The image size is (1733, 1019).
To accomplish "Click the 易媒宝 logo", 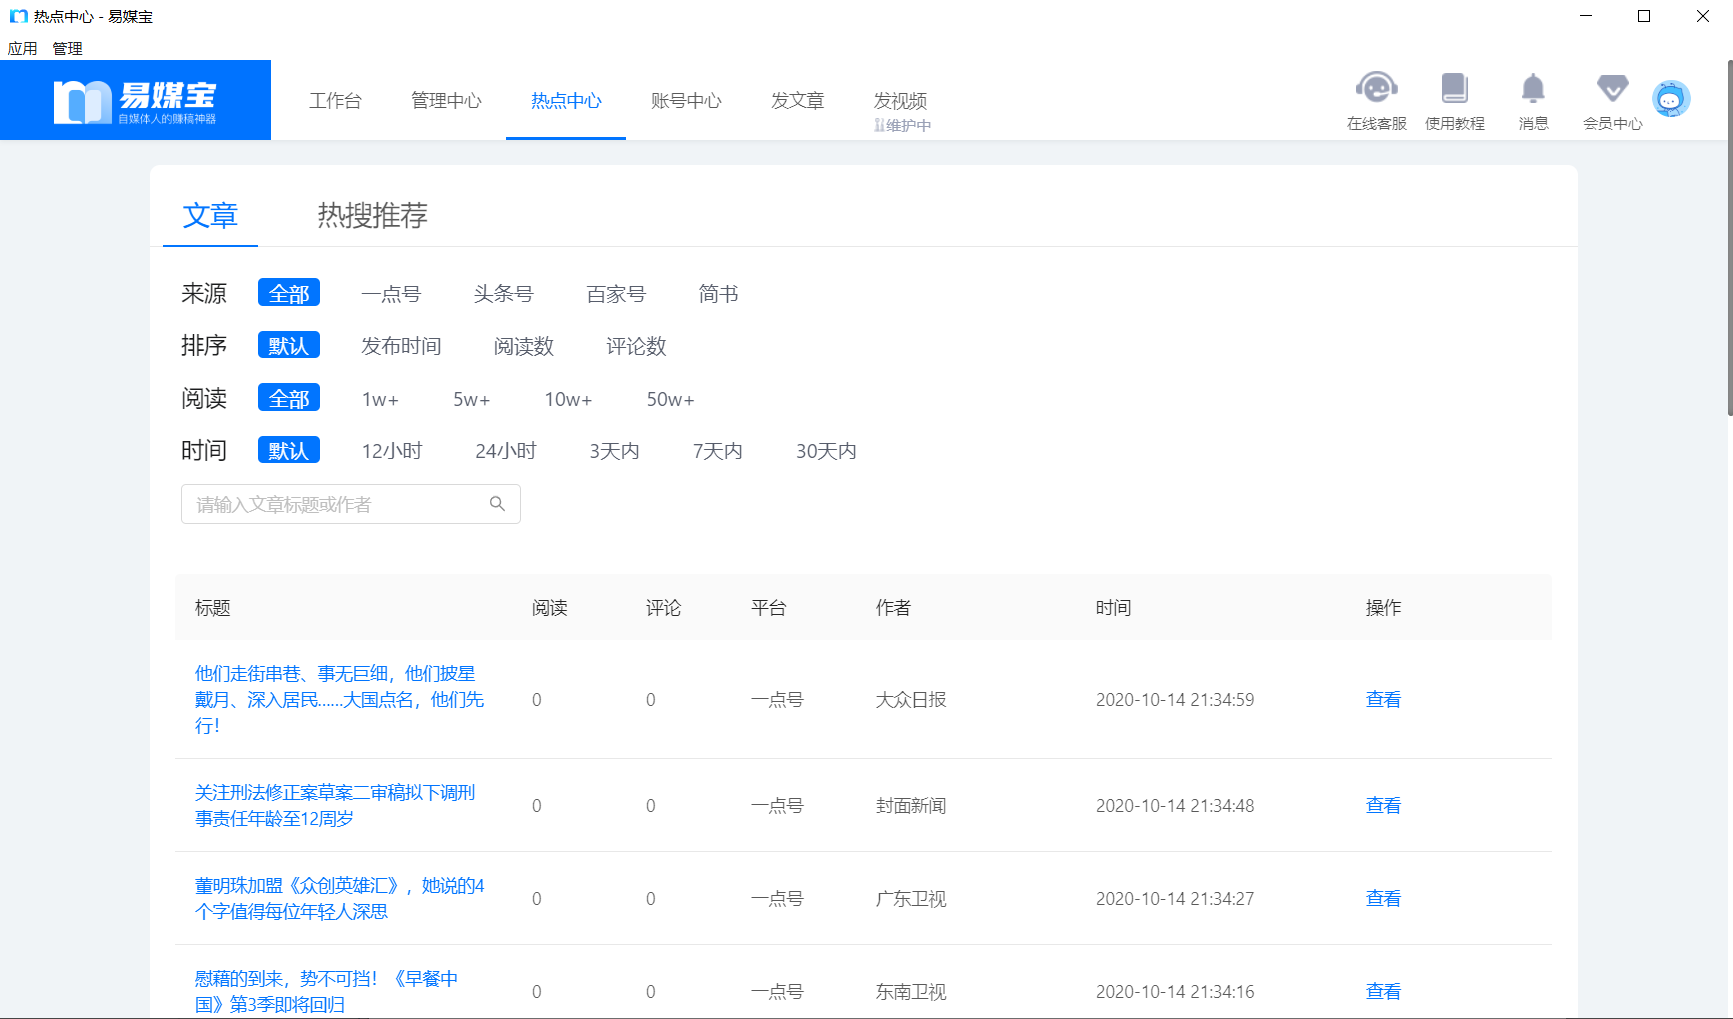I will click(135, 100).
